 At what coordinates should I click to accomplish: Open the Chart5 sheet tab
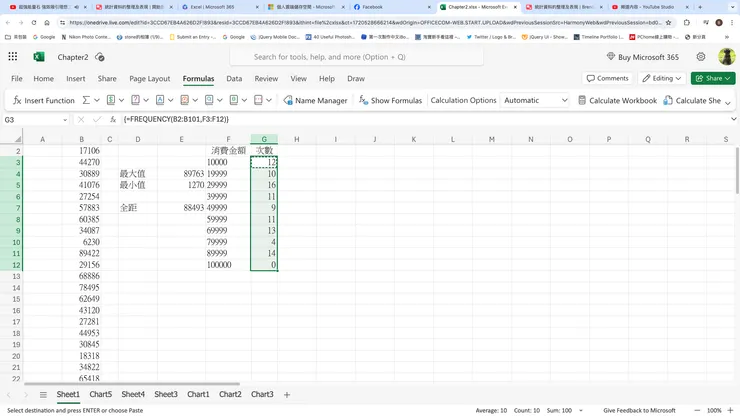point(101,394)
